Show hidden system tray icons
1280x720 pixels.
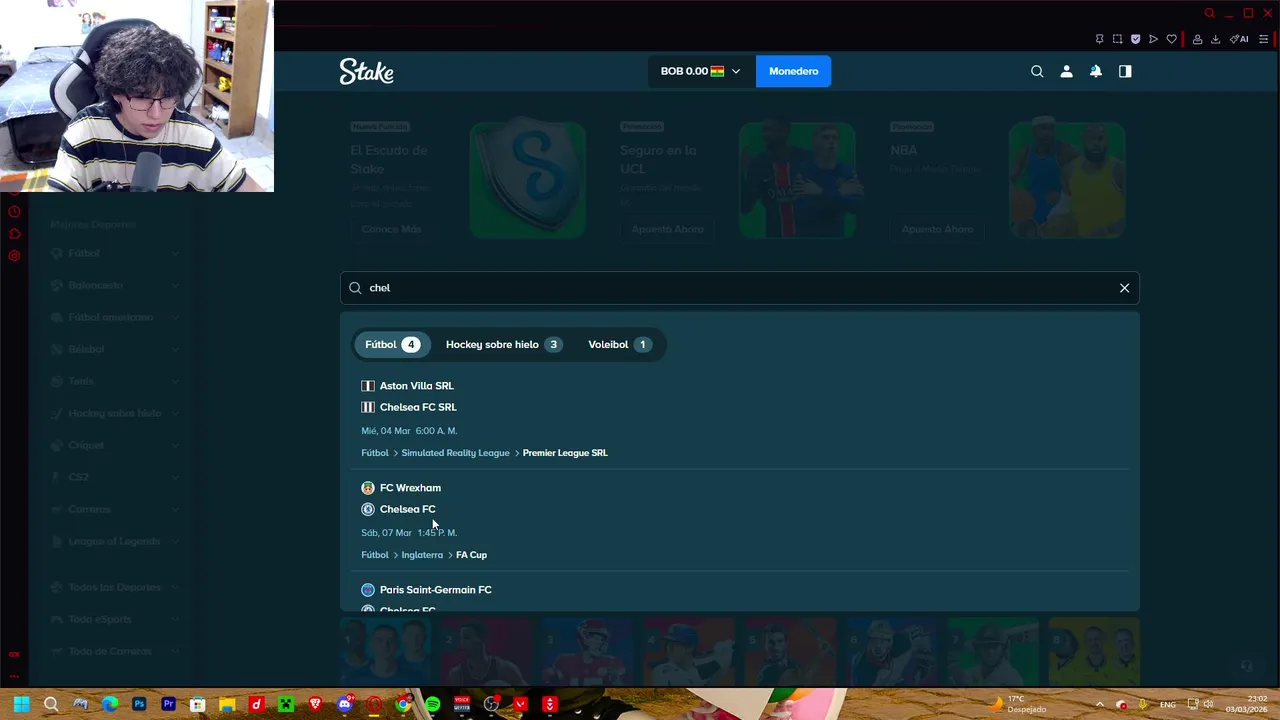(1099, 704)
